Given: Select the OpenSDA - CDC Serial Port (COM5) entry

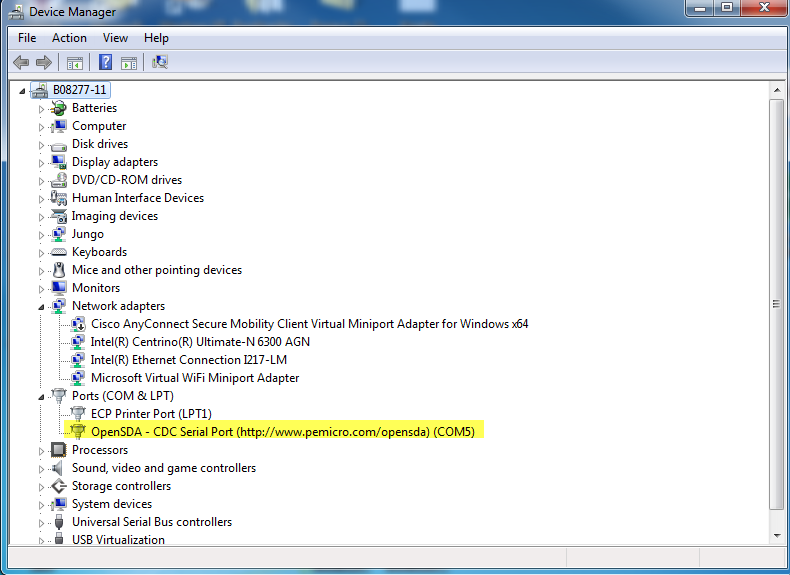Looking at the screenshot, I should click(x=283, y=431).
